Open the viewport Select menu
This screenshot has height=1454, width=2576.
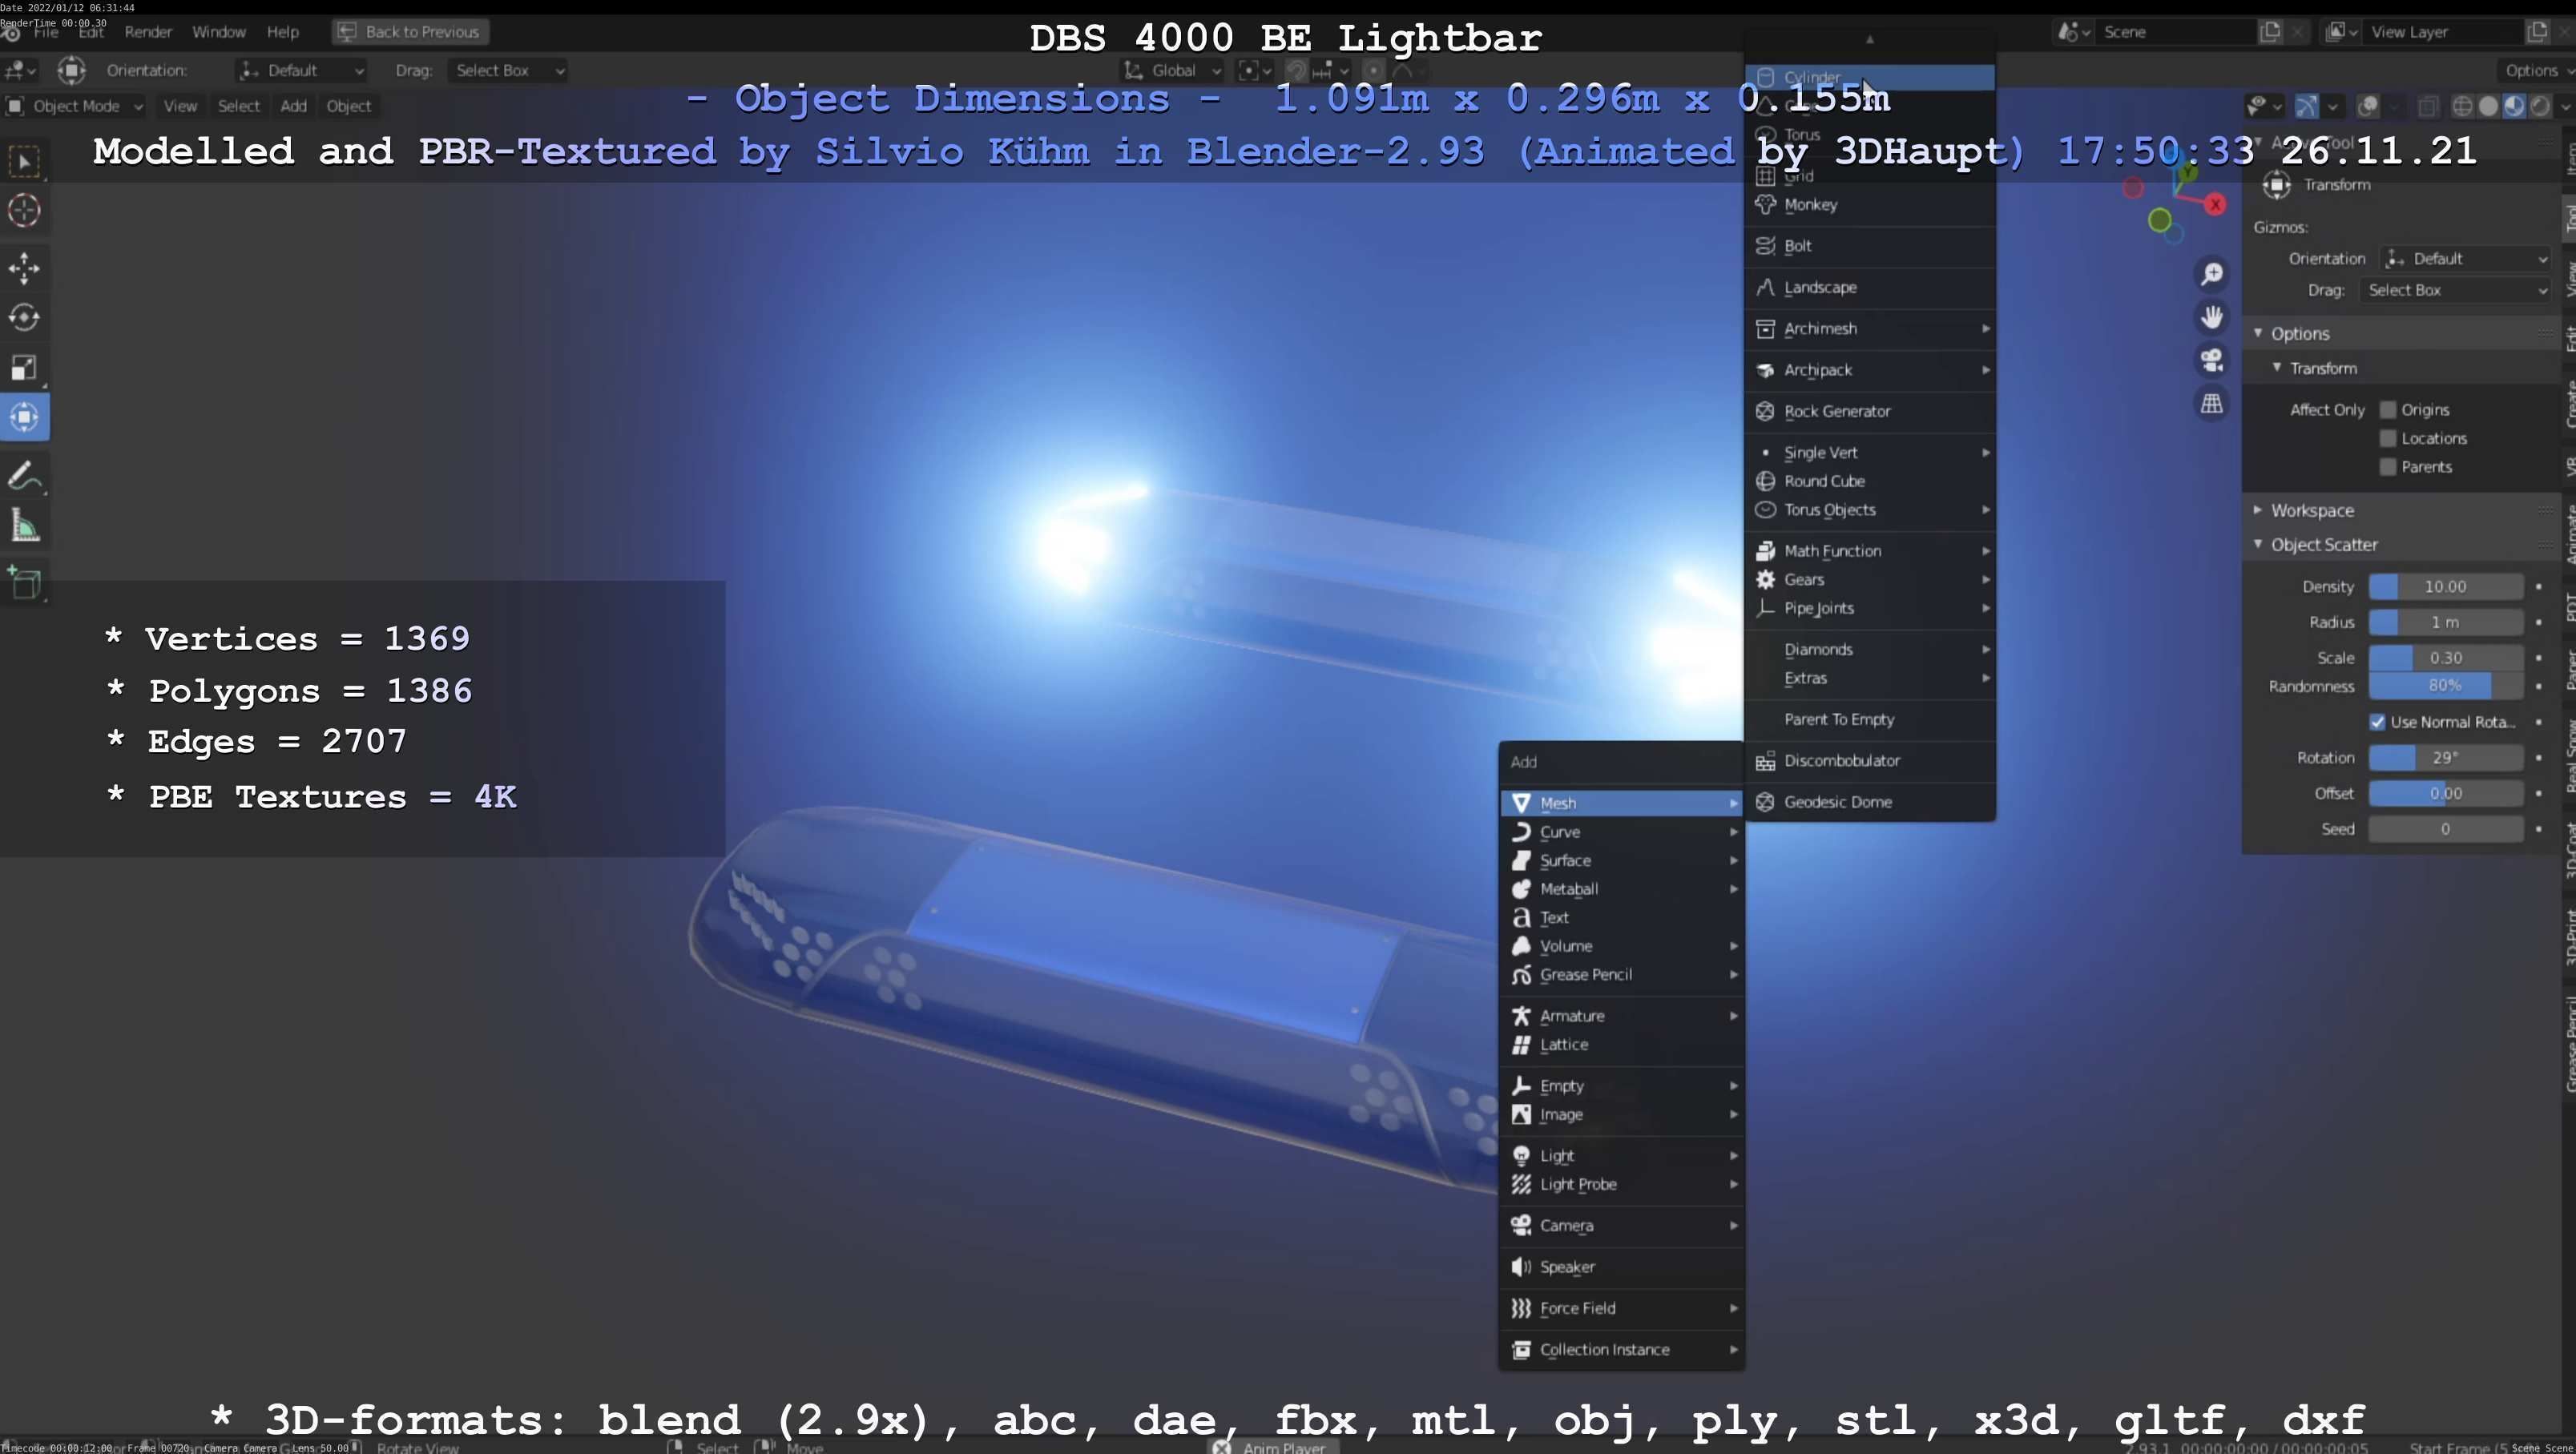239,106
